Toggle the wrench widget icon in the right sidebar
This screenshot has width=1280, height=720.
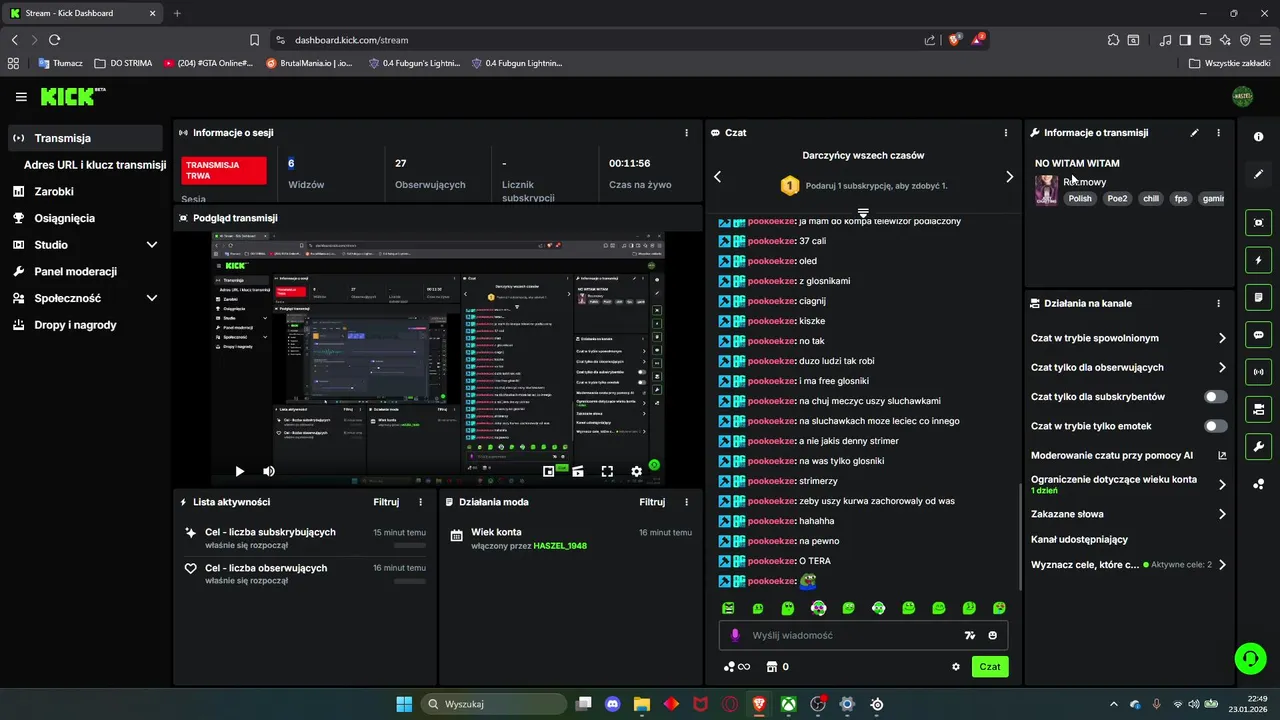pyautogui.click(x=1258, y=446)
